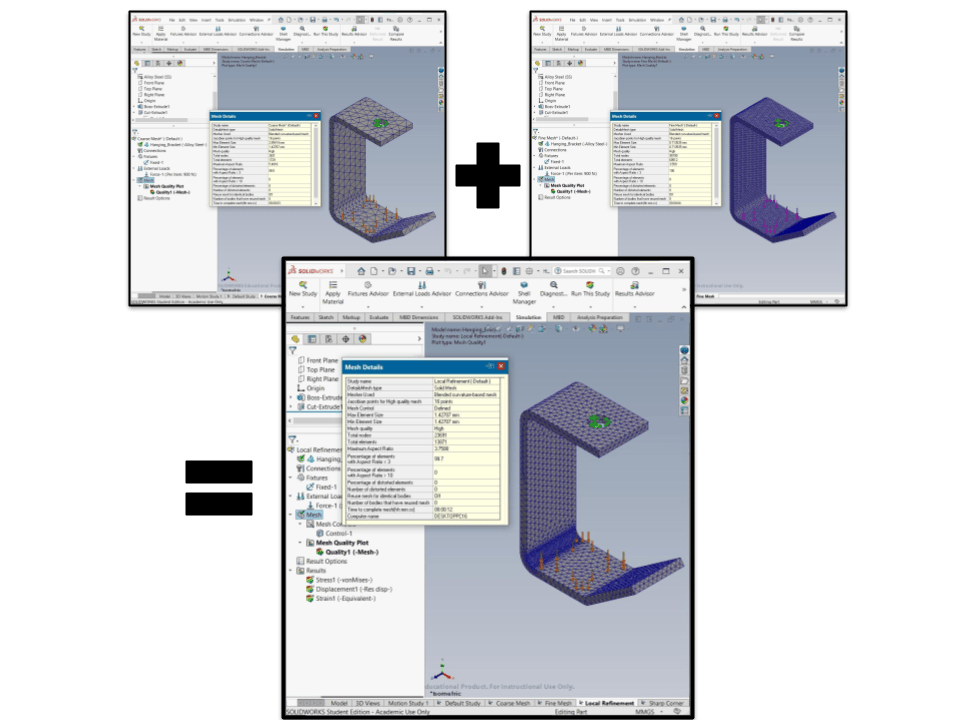This screenshot has width=960, height=720.
Task: Switch to Evaluate tab in bottom window
Action: point(378,317)
